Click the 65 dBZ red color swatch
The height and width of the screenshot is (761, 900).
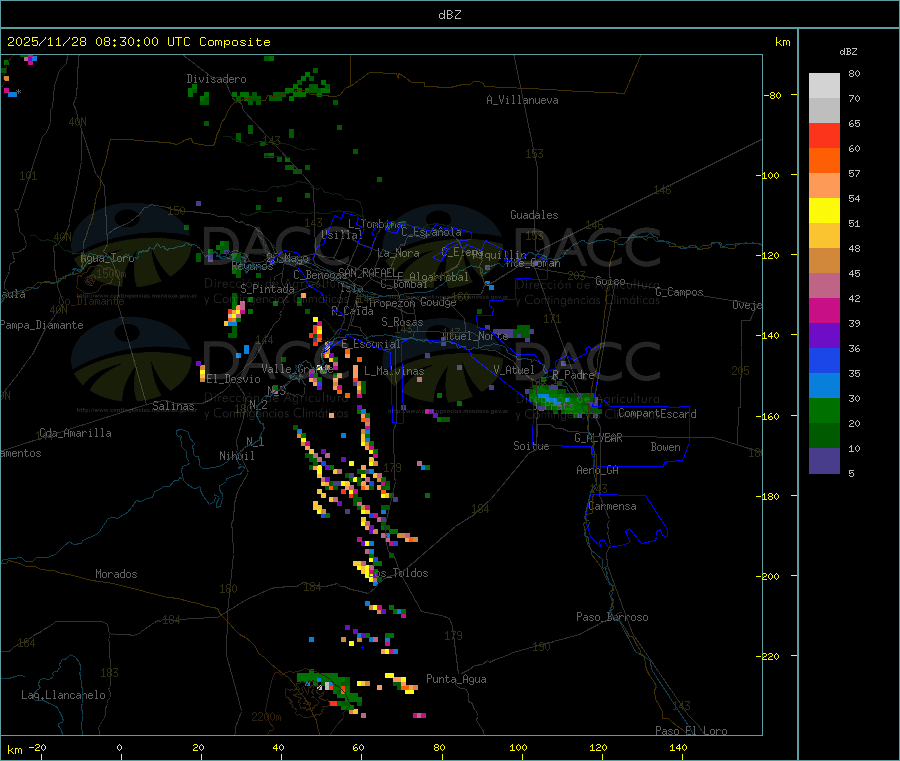coord(824,135)
